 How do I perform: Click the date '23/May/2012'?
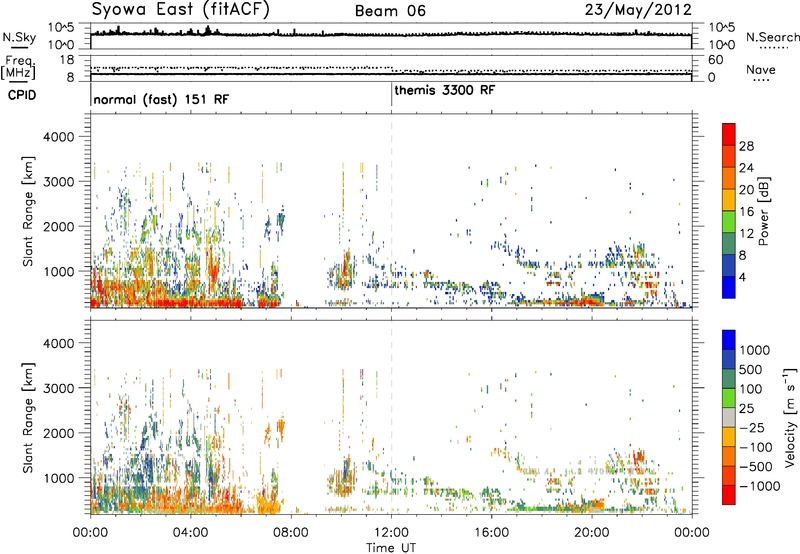coord(638,10)
